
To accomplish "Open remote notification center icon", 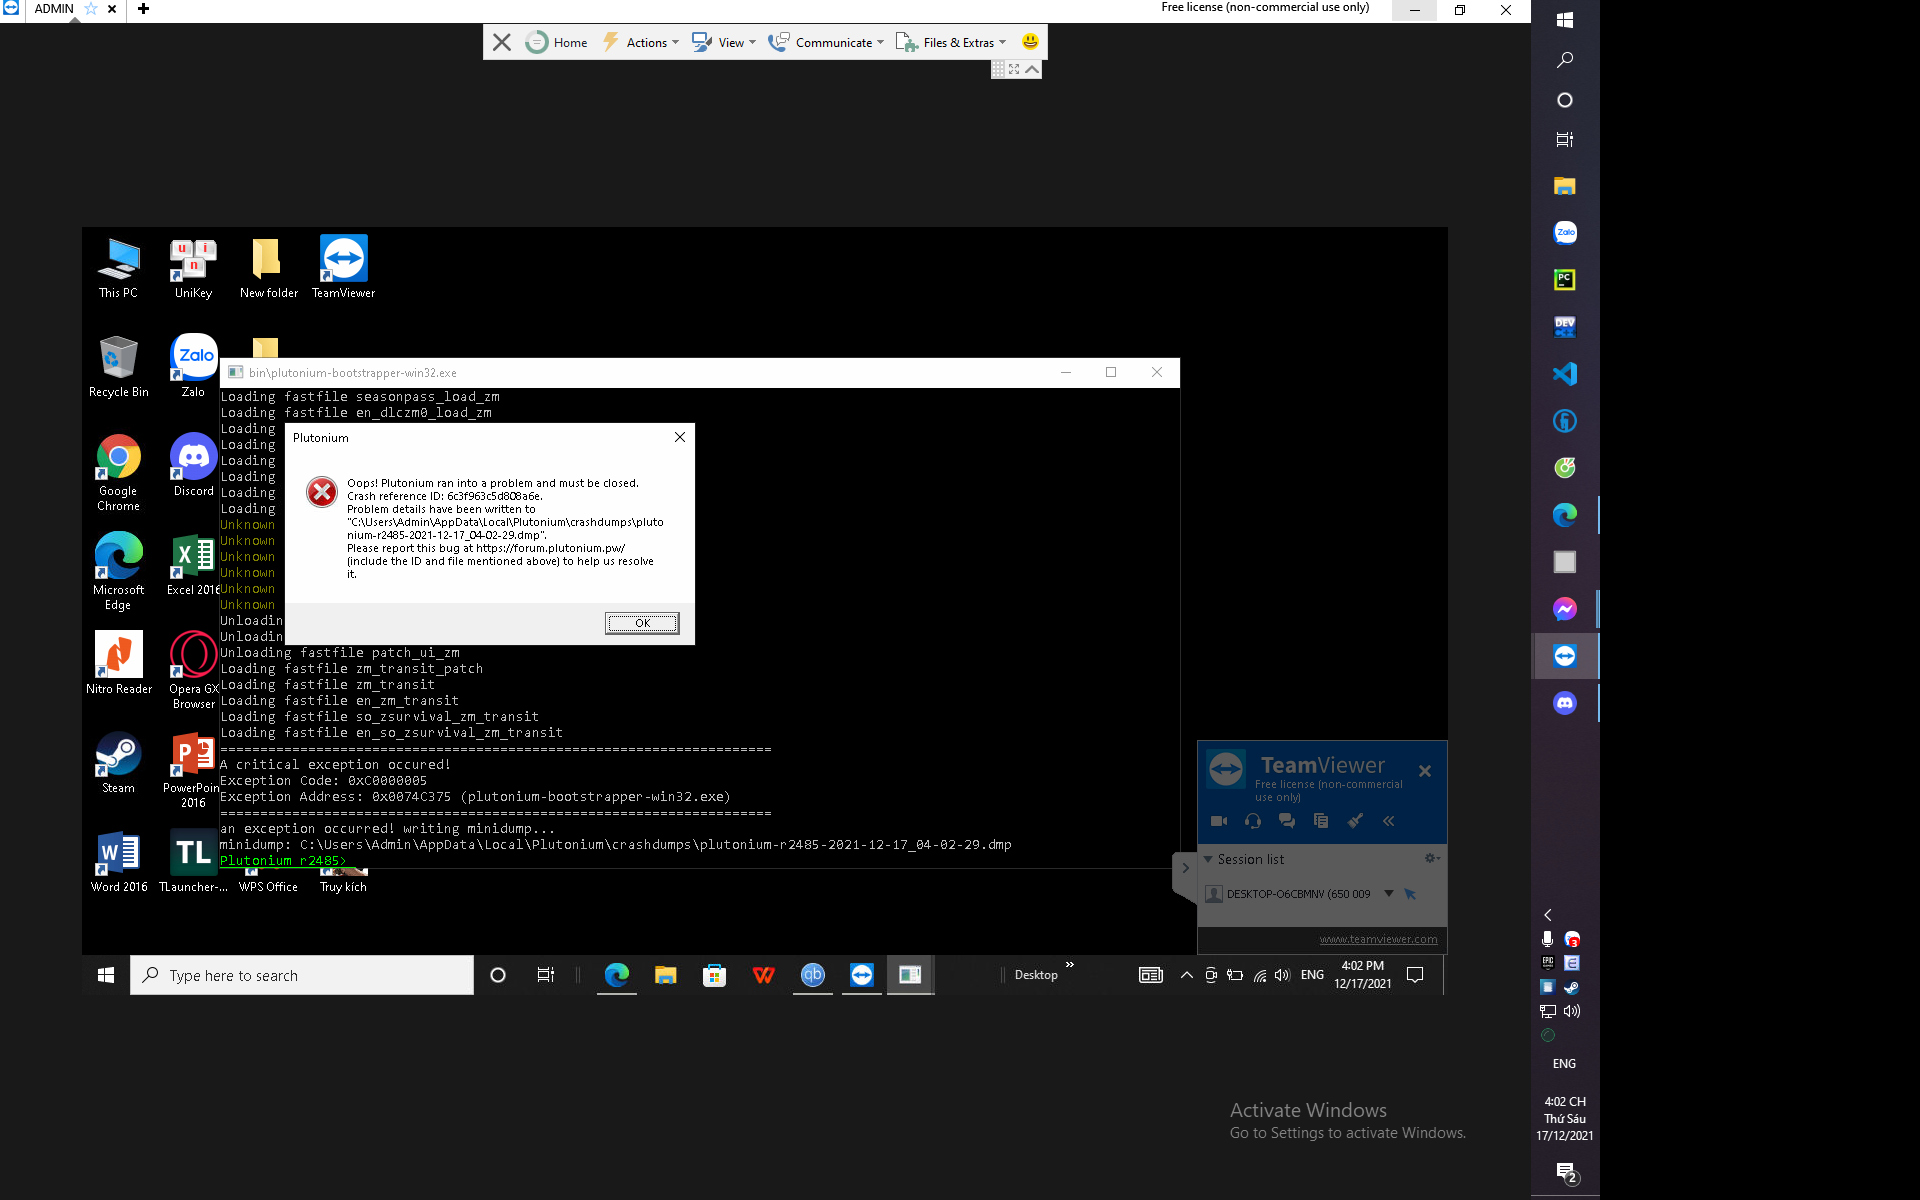I will tap(1415, 975).
